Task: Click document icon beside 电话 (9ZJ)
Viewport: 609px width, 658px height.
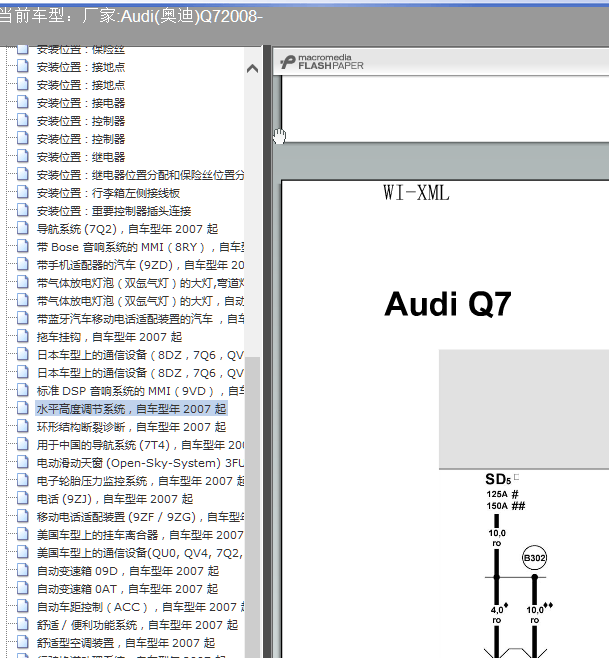Action: (x=23, y=499)
